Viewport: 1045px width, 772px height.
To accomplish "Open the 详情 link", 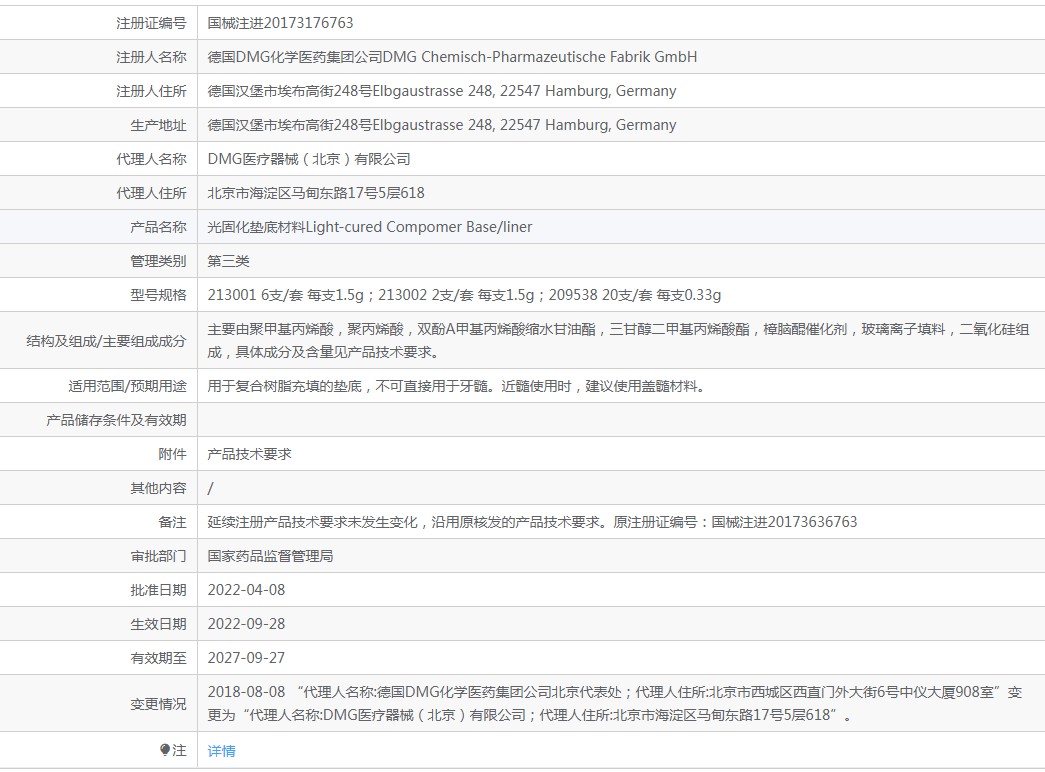I will [221, 751].
